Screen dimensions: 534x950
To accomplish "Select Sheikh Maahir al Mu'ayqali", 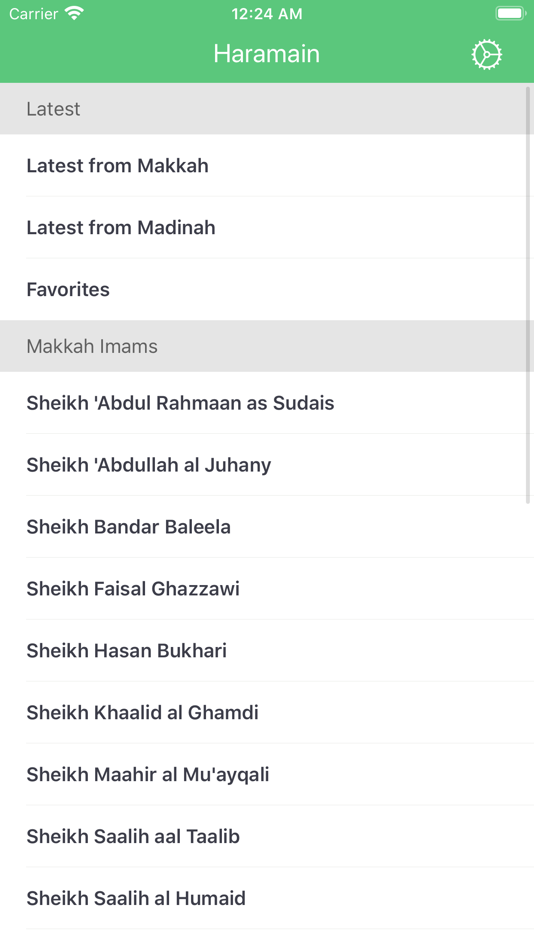I will pyautogui.click(x=267, y=774).
